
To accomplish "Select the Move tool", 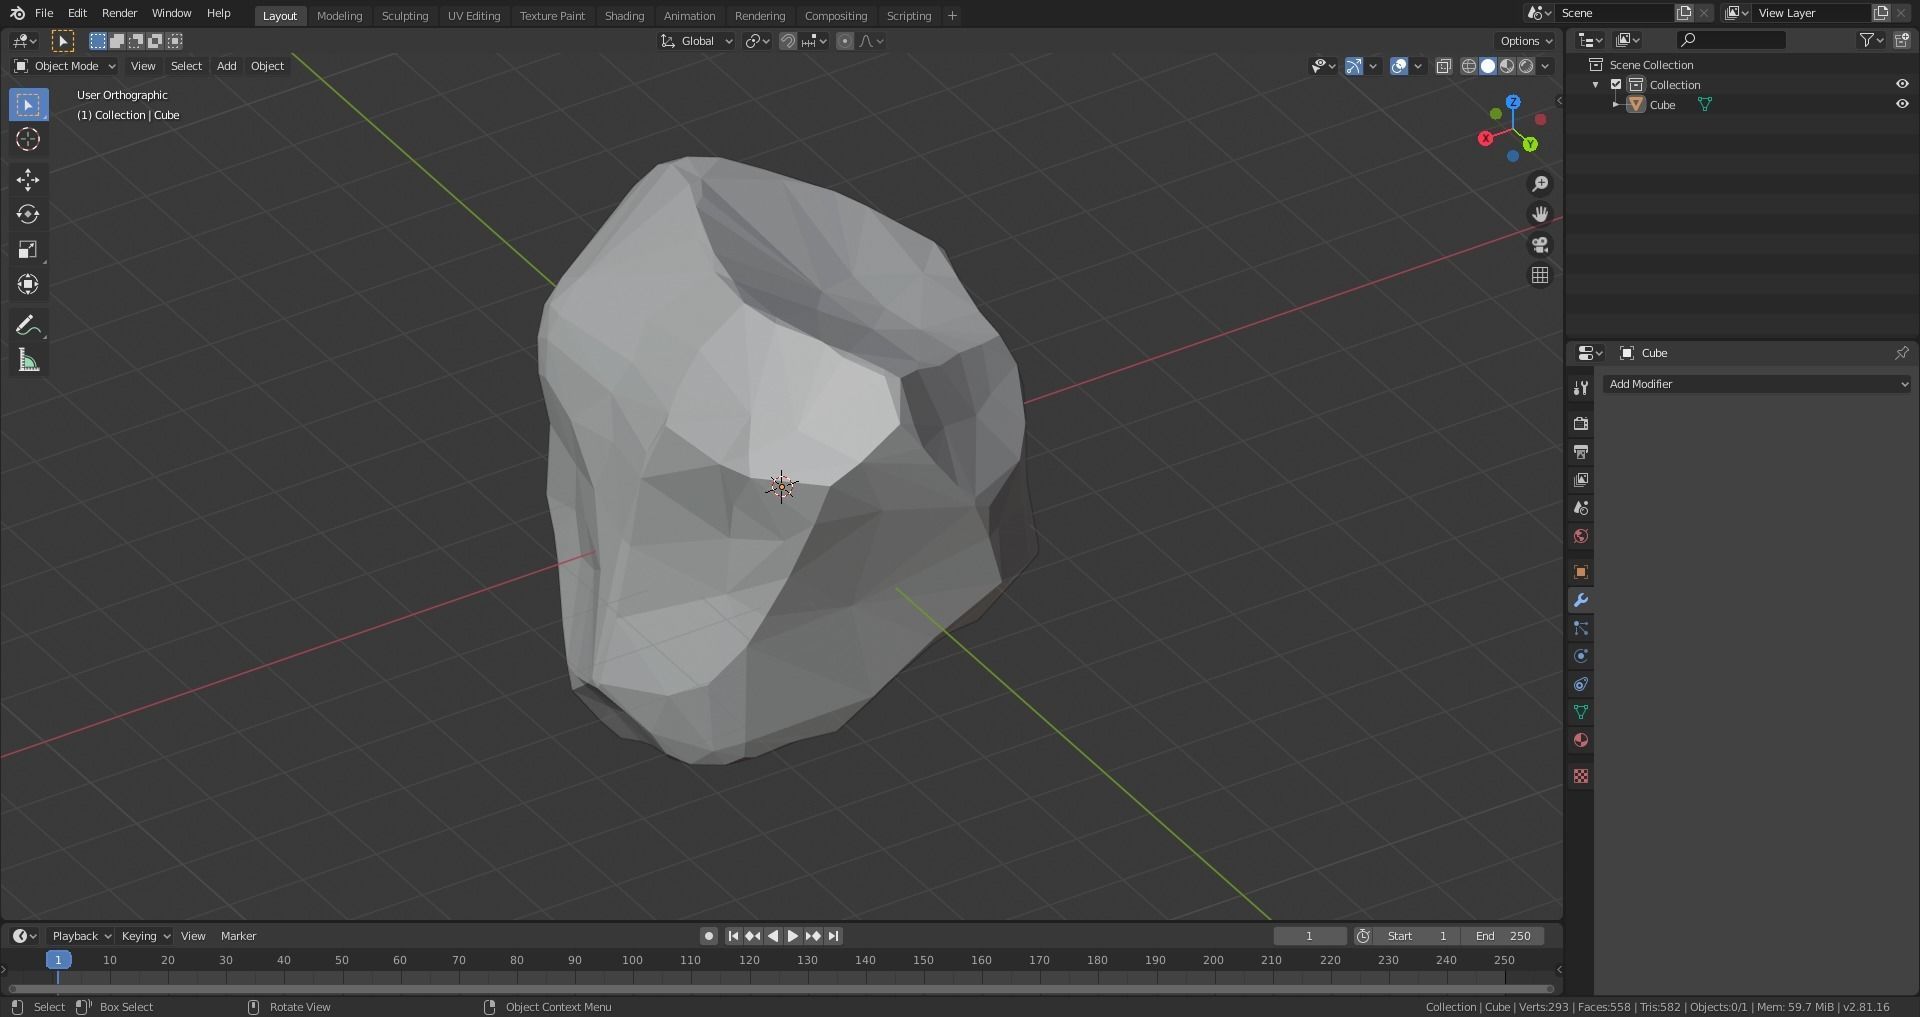I will click(x=28, y=180).
